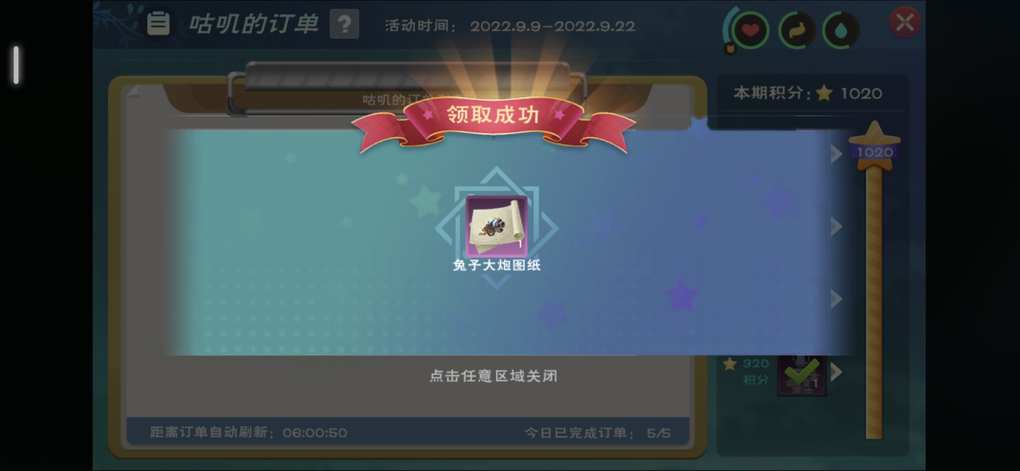Click the gold star atop the progress bar
The image size is (1020, 471).
point(874,135)
